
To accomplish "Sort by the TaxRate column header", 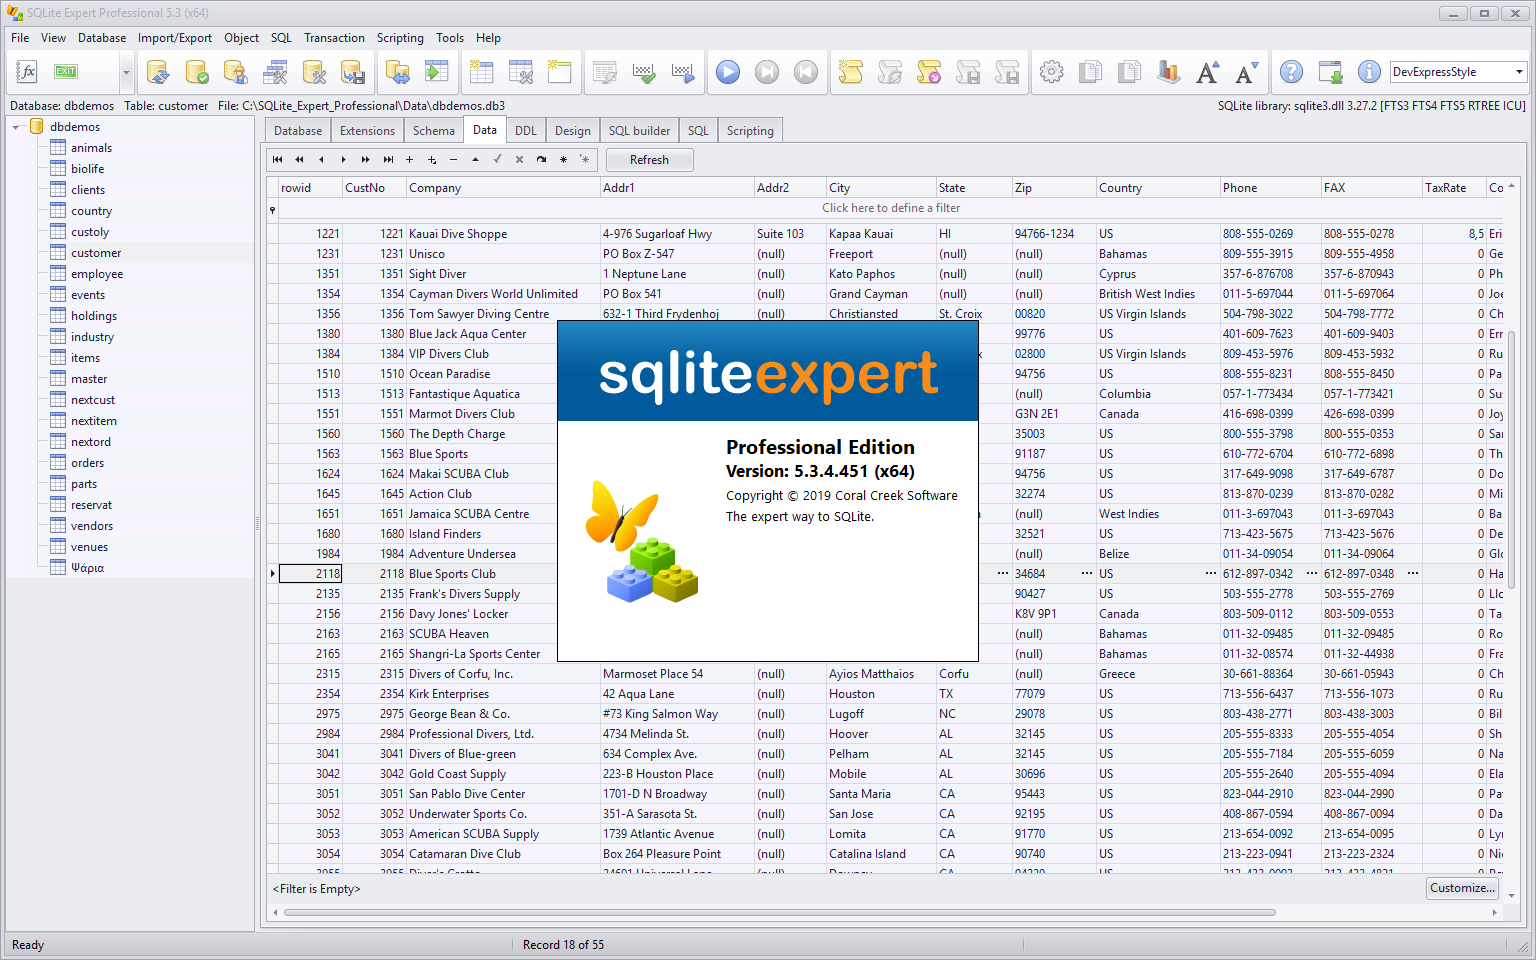I will click(x=1454, y=188).
